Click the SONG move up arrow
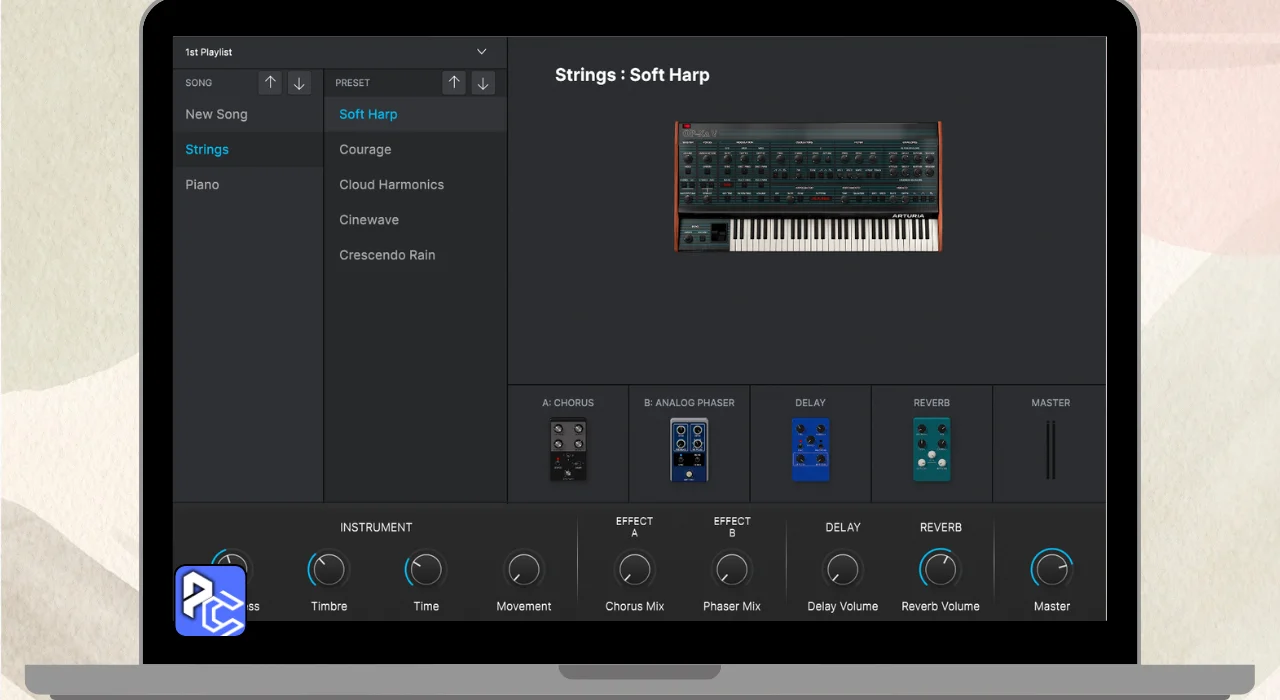This screenshot has width=1280, height=700. tap(270, 83)
